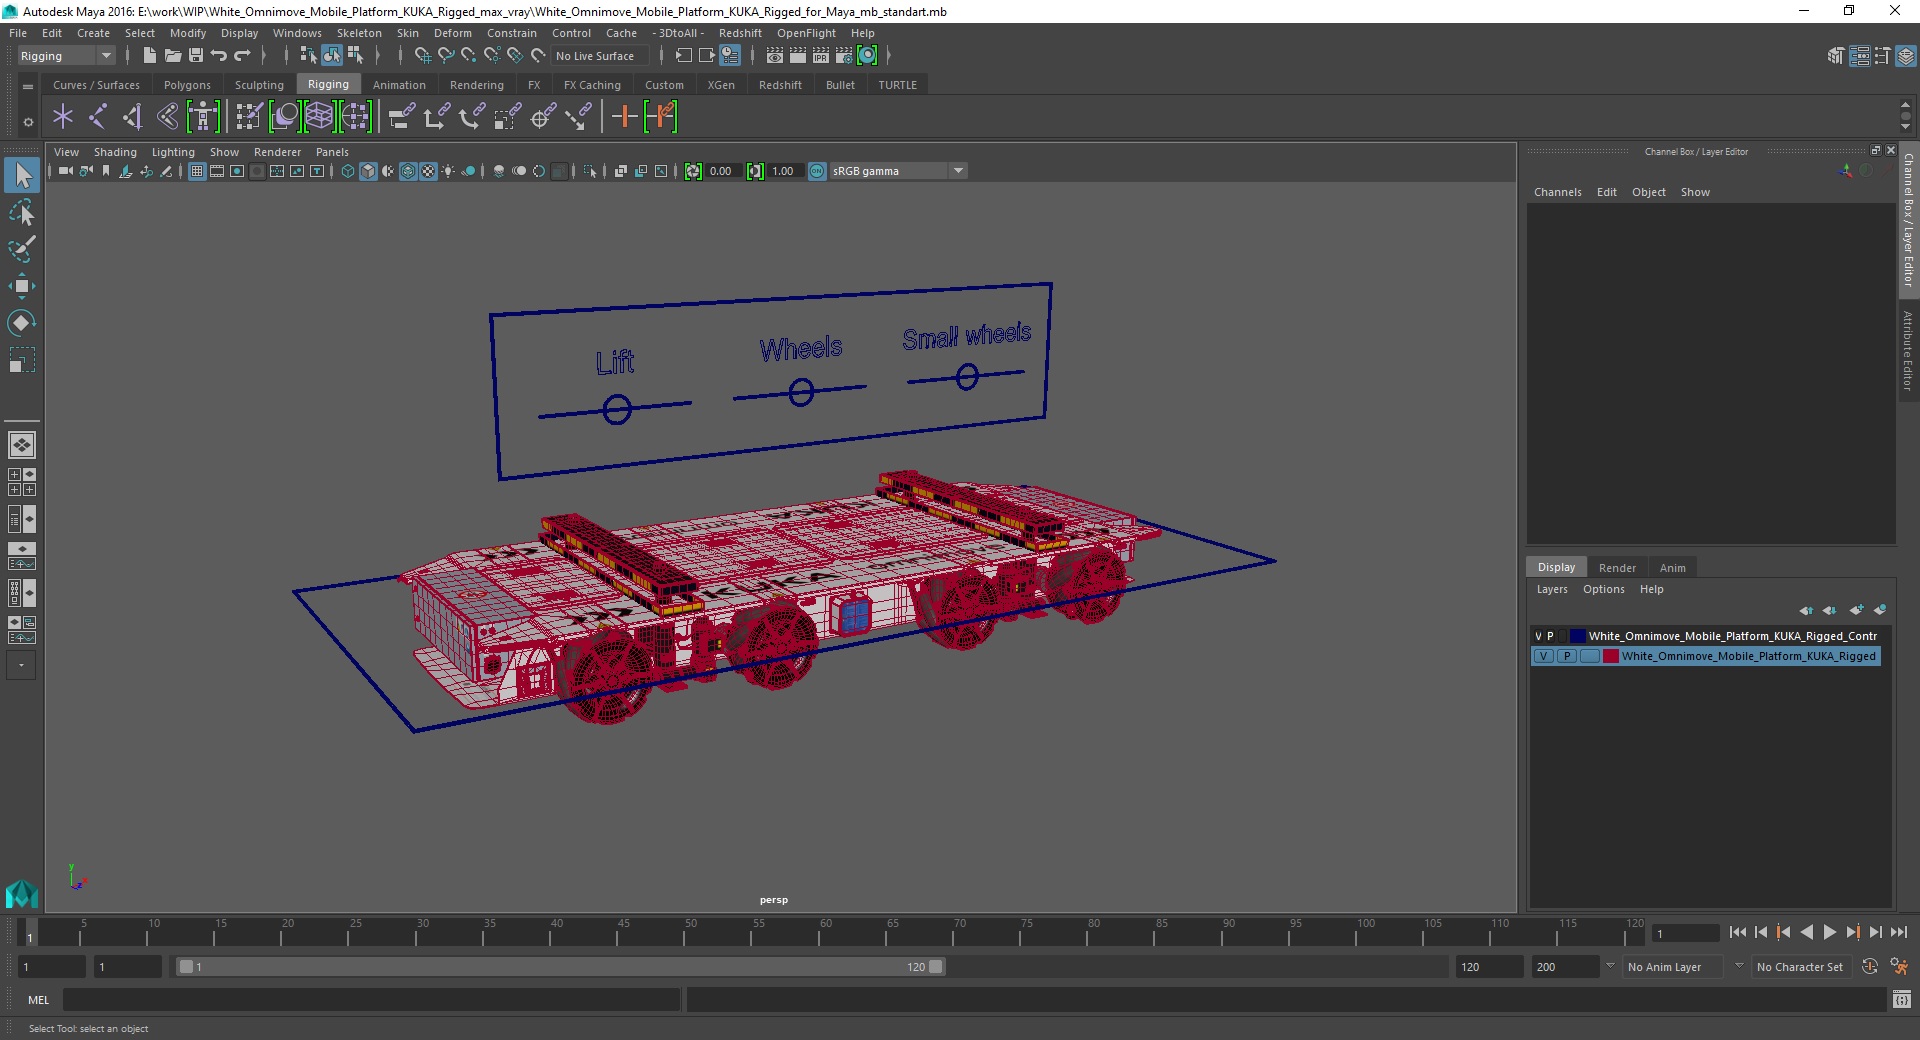Toggle viewport grid display button
Viewport: 1920px width, 1040px height.
point(197,171)
